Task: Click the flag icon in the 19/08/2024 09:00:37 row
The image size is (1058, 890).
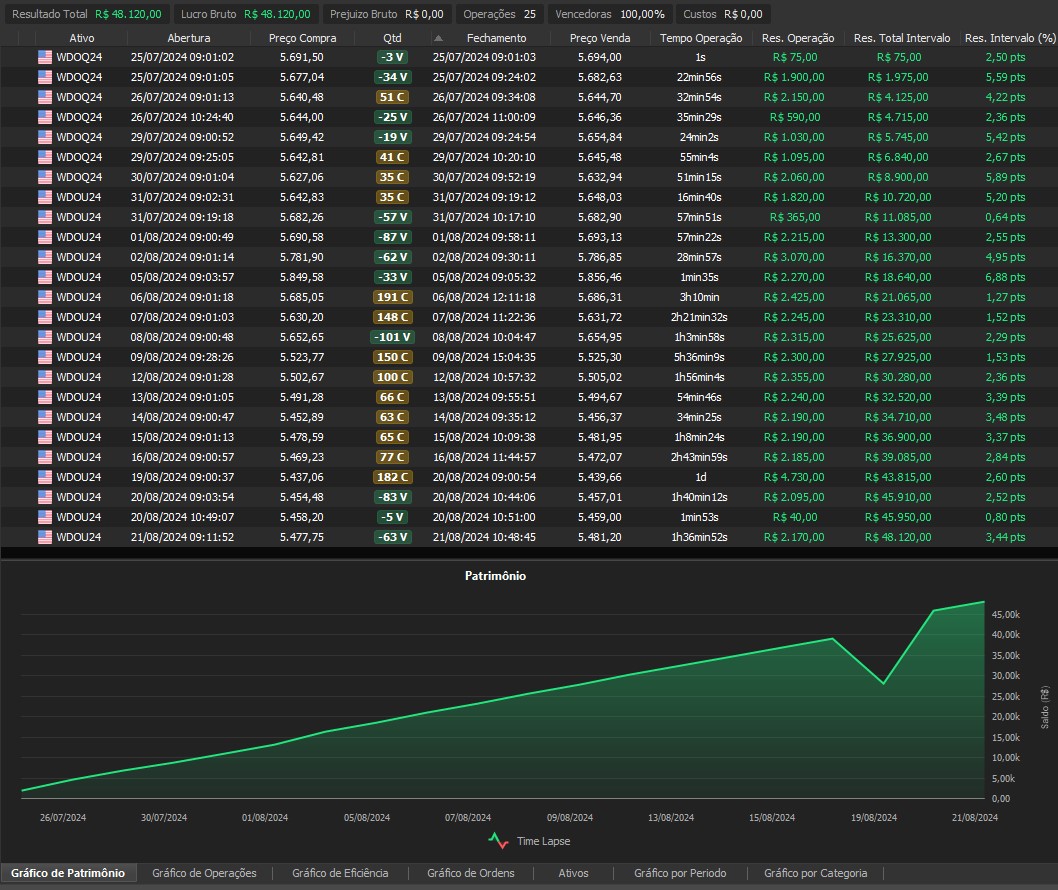Action: (x=44, y=477)
